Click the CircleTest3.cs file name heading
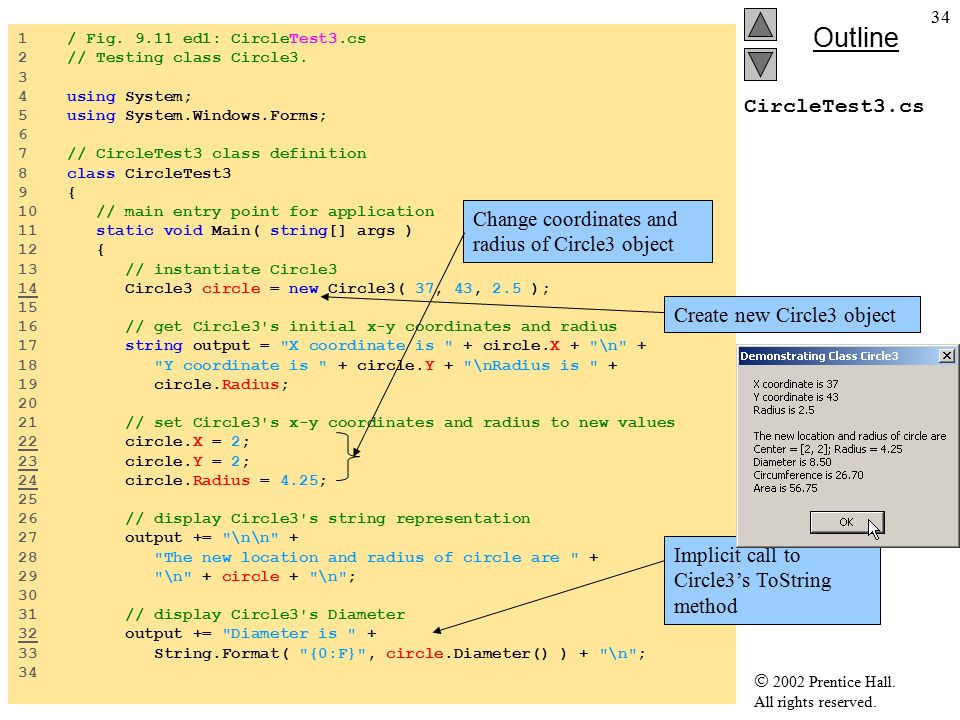The image size is (960, 720). click(833, 107)
